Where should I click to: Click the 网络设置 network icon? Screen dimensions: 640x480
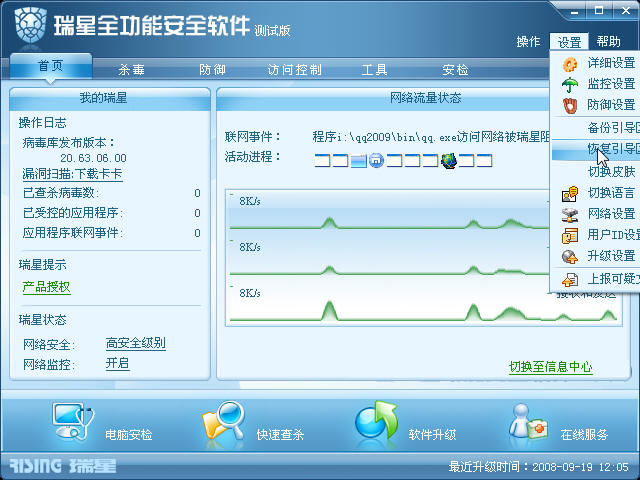click(x=570, y=215)
